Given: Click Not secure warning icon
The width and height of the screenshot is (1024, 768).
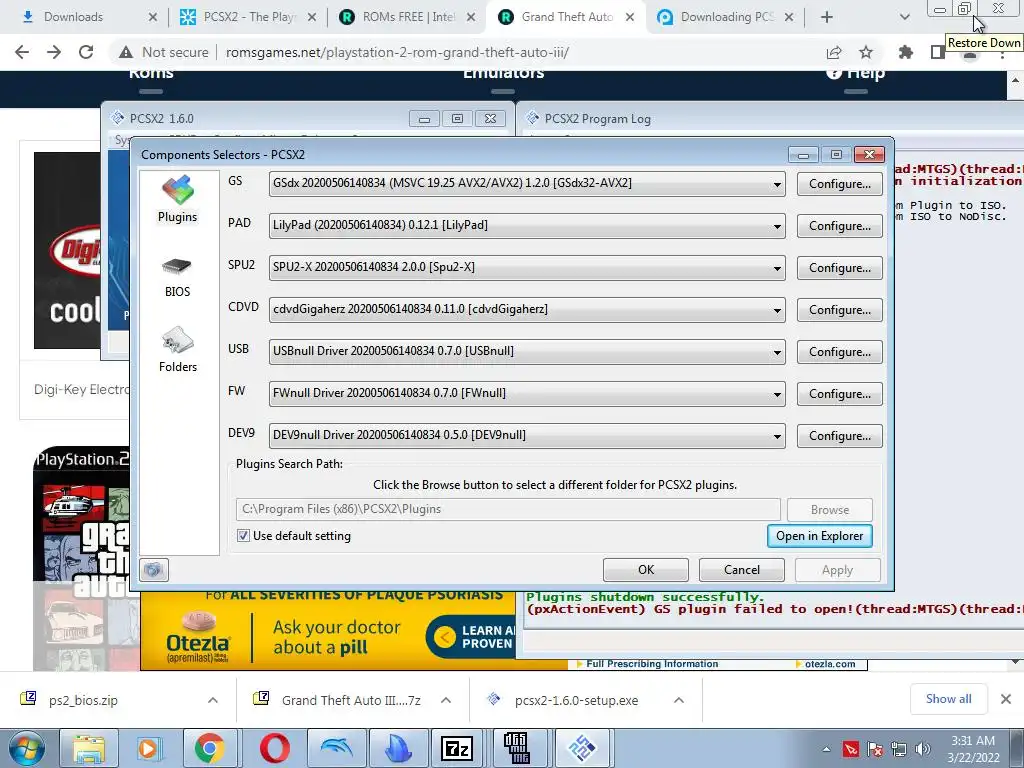Looking at the screenshot, I should [125, 52].
